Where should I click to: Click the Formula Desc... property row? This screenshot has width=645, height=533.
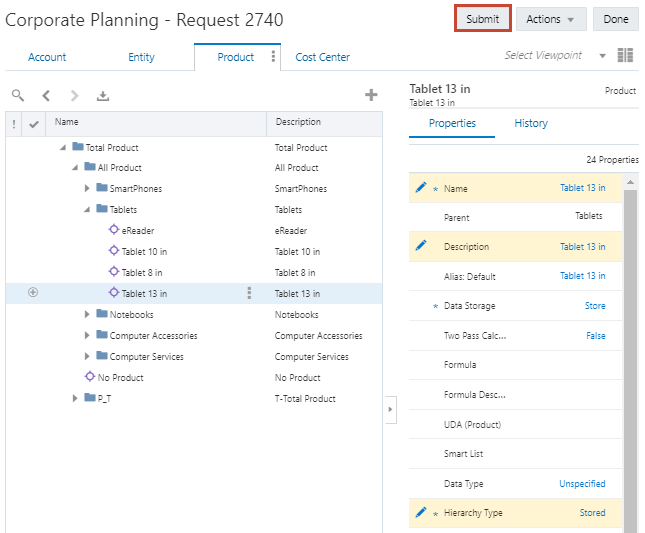(x=515, y=395)
